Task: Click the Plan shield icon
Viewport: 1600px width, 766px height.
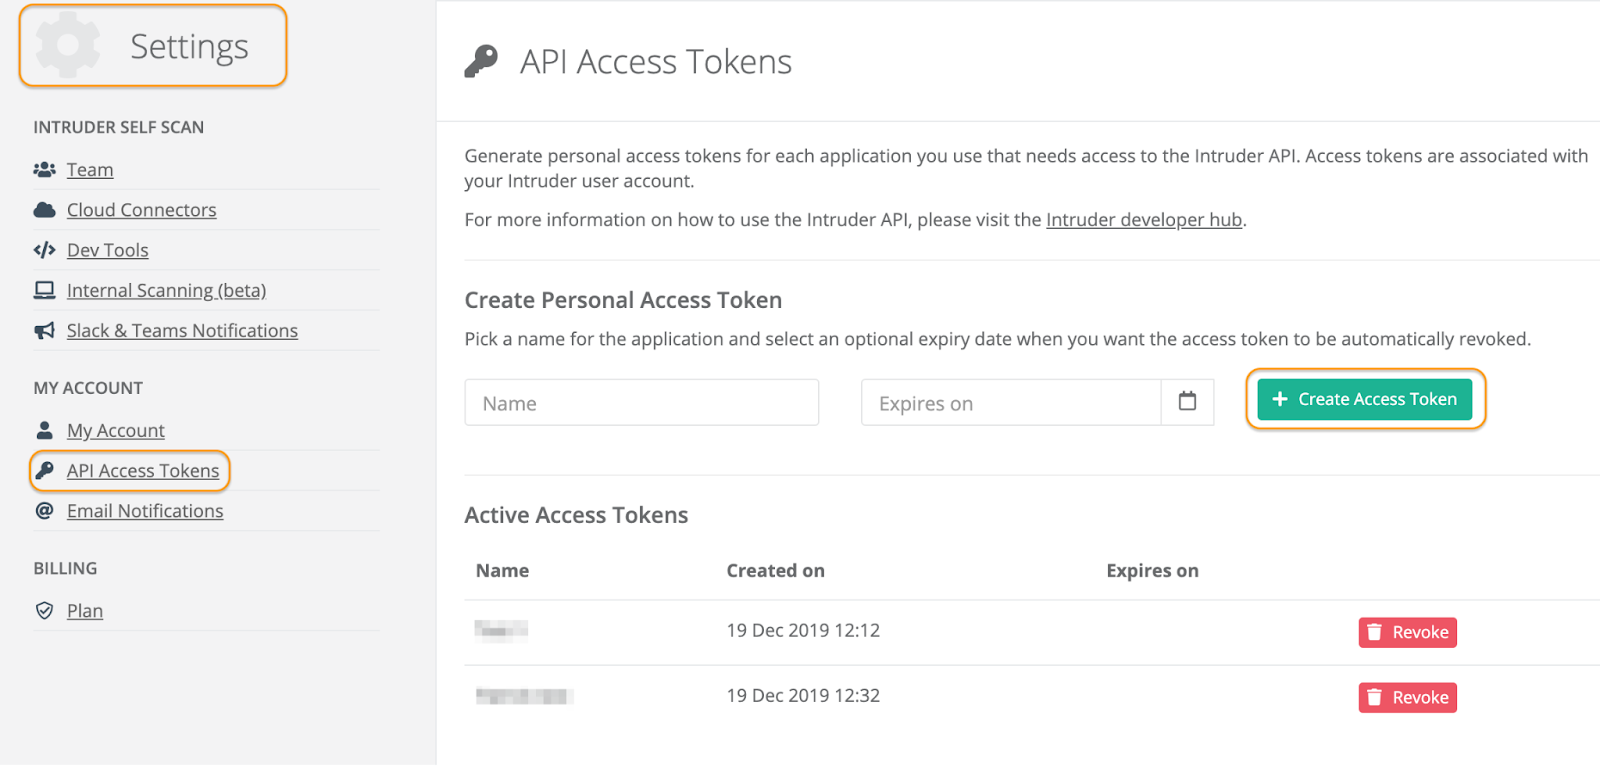Action: click(x=44, y=611)
